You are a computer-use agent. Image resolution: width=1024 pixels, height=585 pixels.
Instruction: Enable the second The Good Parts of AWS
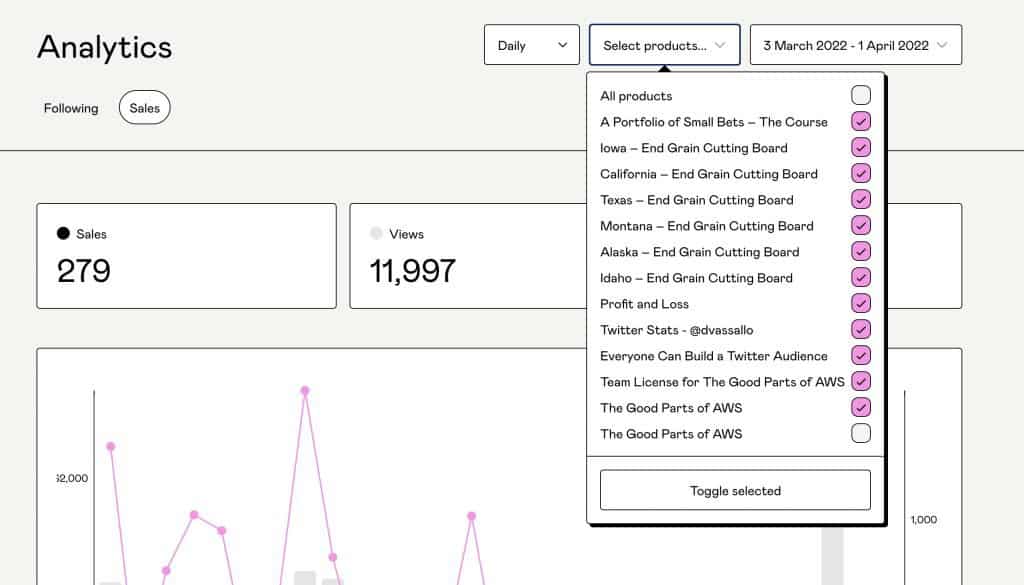(860, 433)
